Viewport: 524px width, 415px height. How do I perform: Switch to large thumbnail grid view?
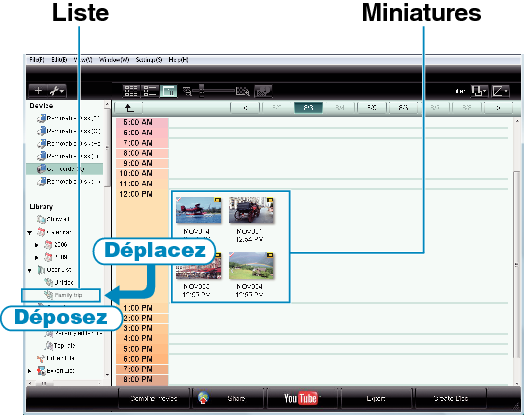tap(131, 91)
